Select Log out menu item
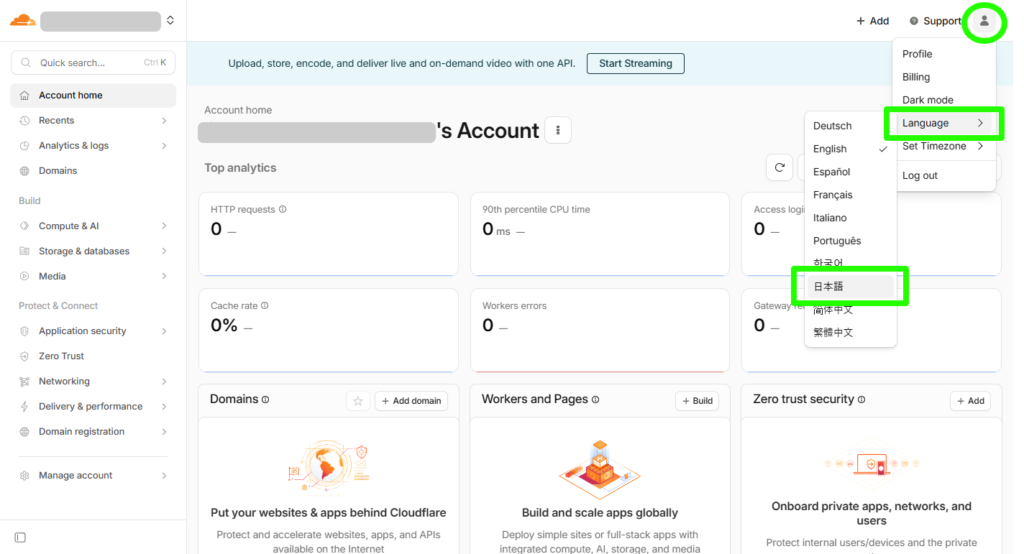1024x554 pixels. coord(920,176)
